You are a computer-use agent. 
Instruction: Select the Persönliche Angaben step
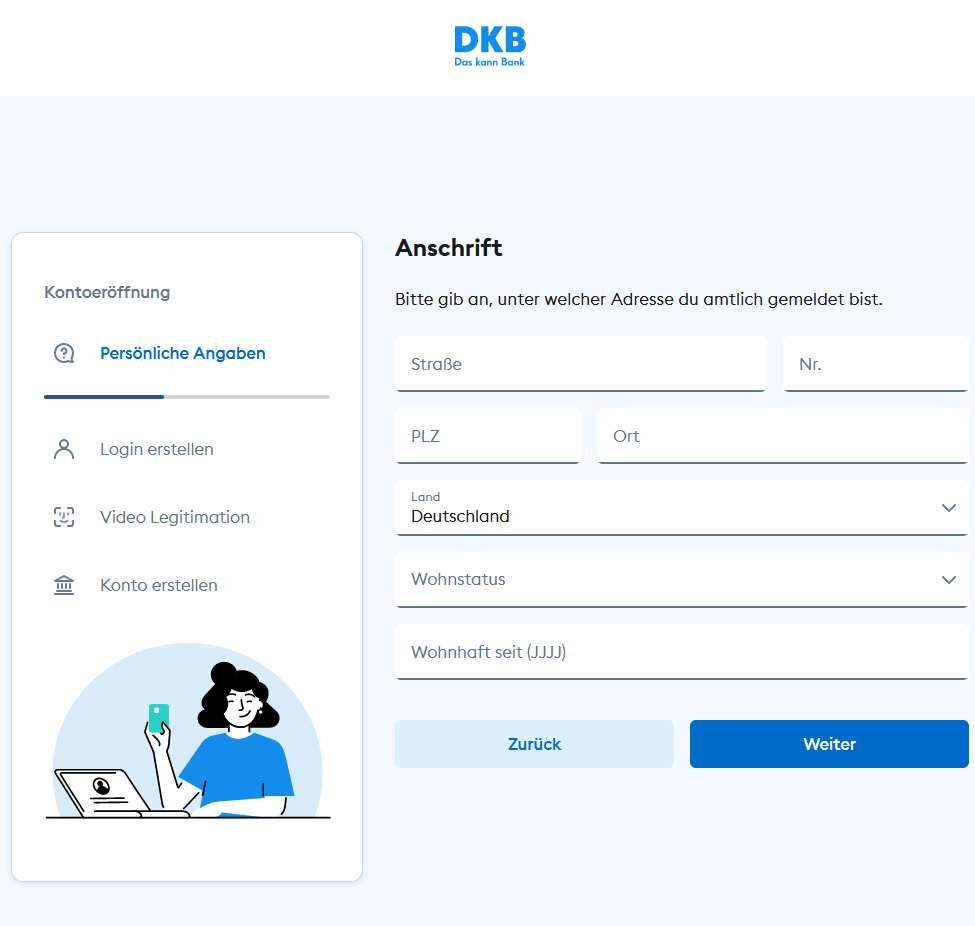[183, 353]
